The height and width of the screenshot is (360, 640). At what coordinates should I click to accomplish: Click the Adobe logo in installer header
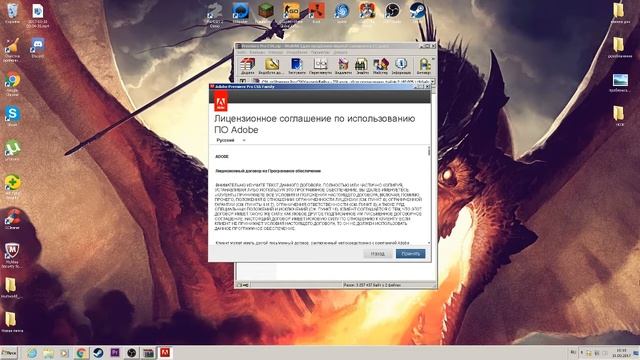[x=221, y=100]
